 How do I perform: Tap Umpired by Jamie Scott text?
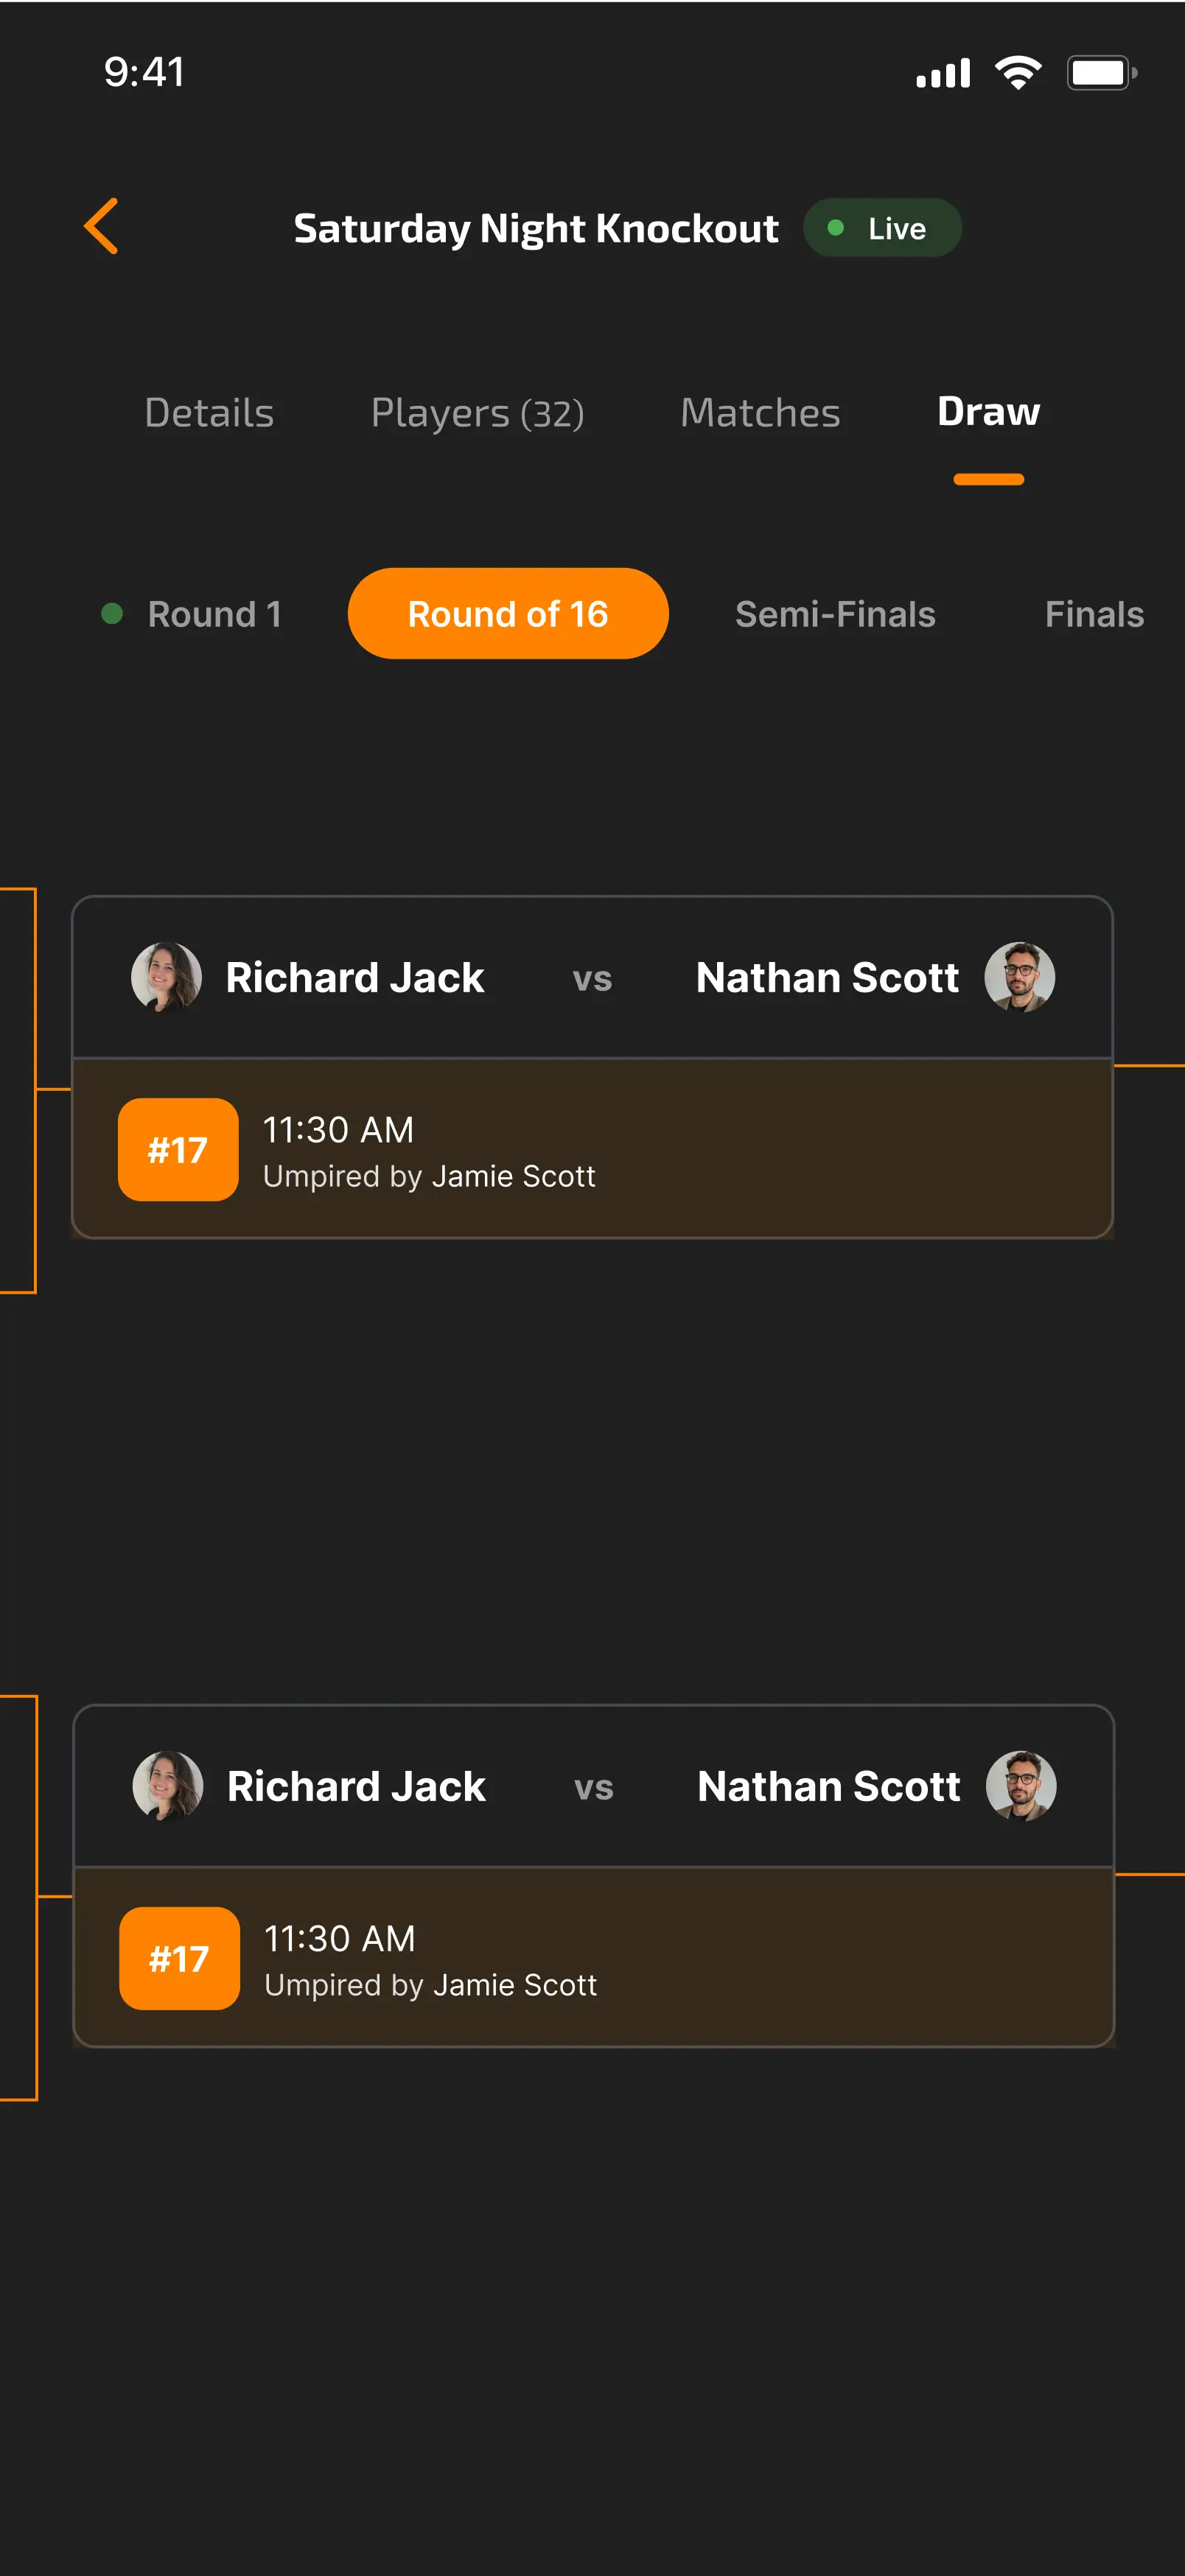[429, 1175]
